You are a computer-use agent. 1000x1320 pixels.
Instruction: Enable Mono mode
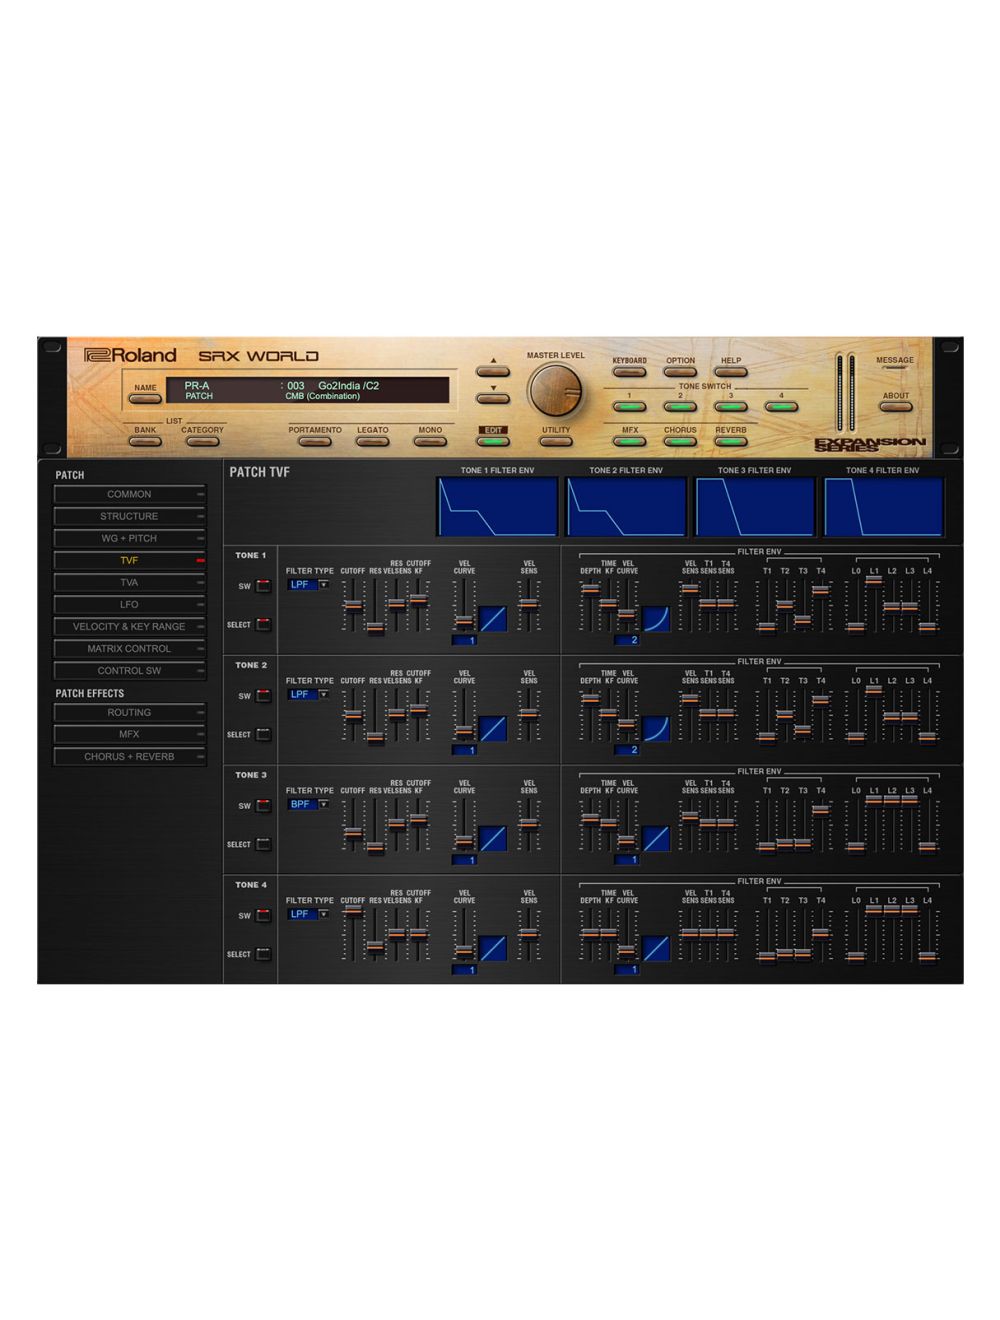(430, 440)
